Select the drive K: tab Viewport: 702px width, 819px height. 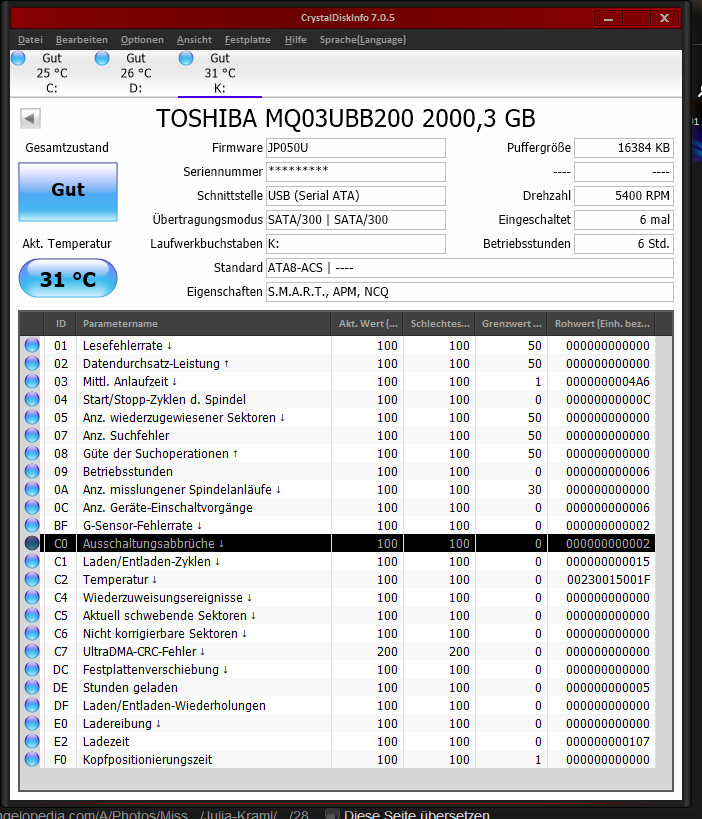[x=220, y=73]
